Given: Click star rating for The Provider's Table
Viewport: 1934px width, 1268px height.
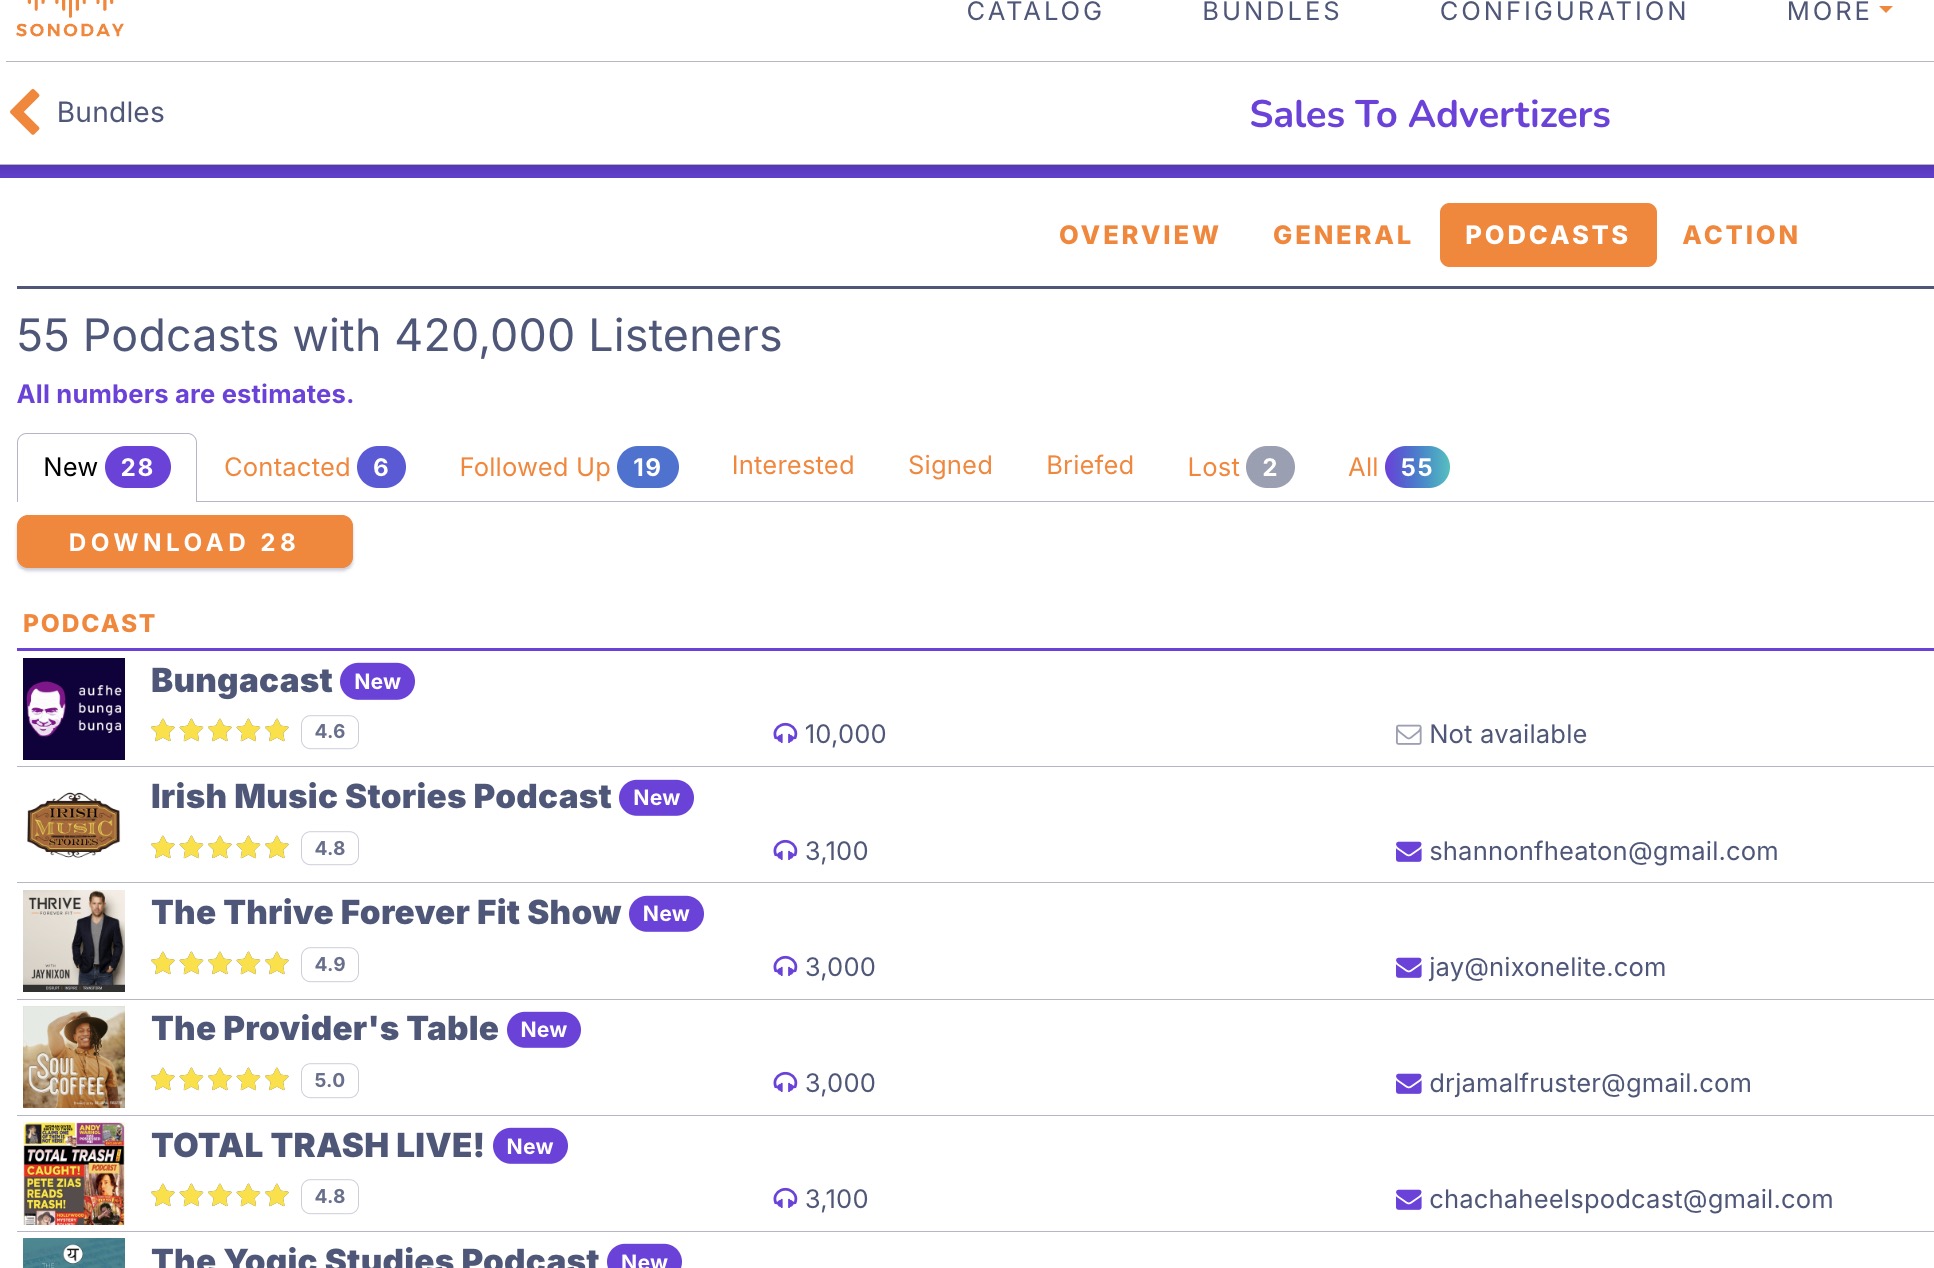Looking at the screenshot, I should (220, 1080).
